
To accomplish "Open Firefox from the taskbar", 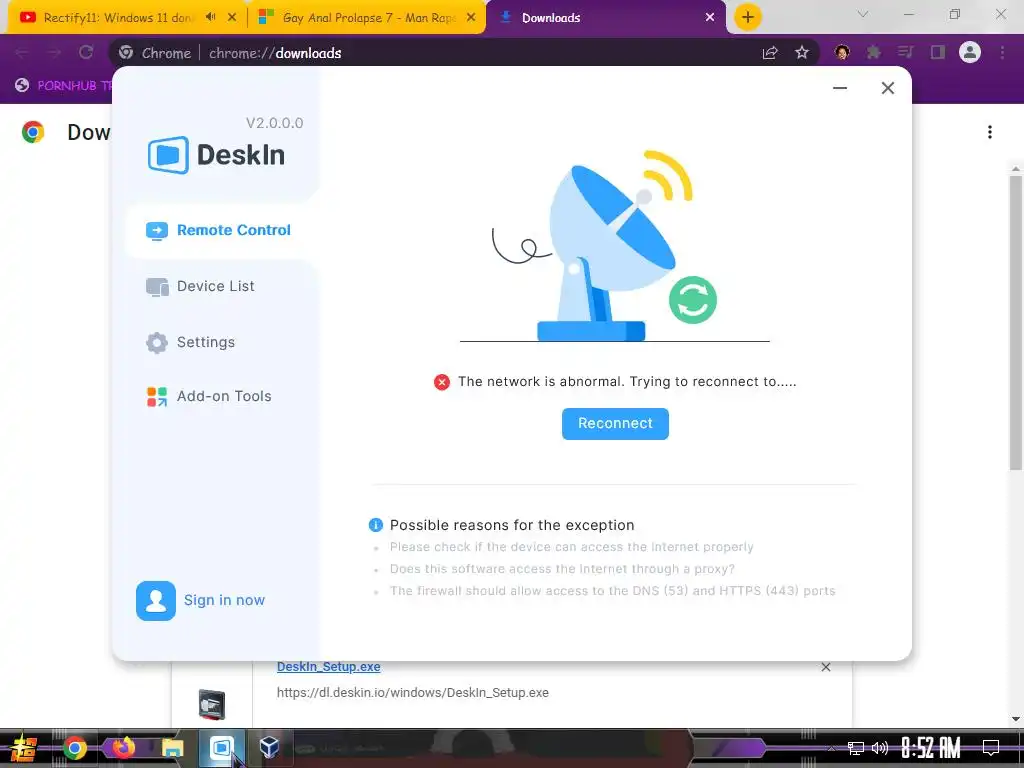I will (123, 748).
